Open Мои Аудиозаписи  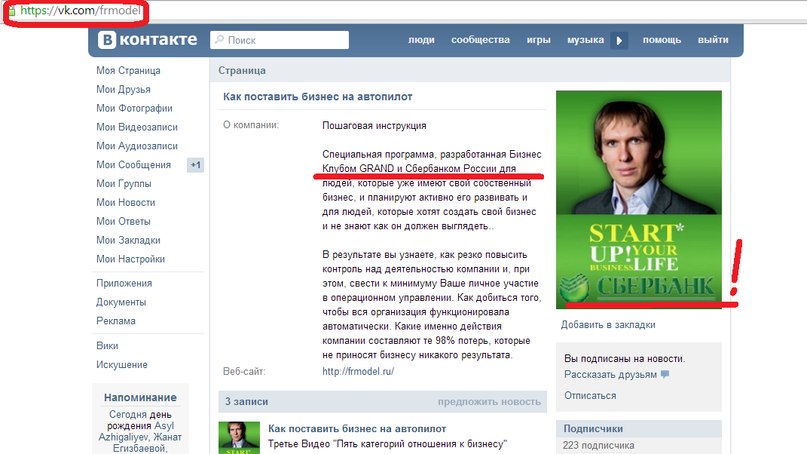click(136, 146)
